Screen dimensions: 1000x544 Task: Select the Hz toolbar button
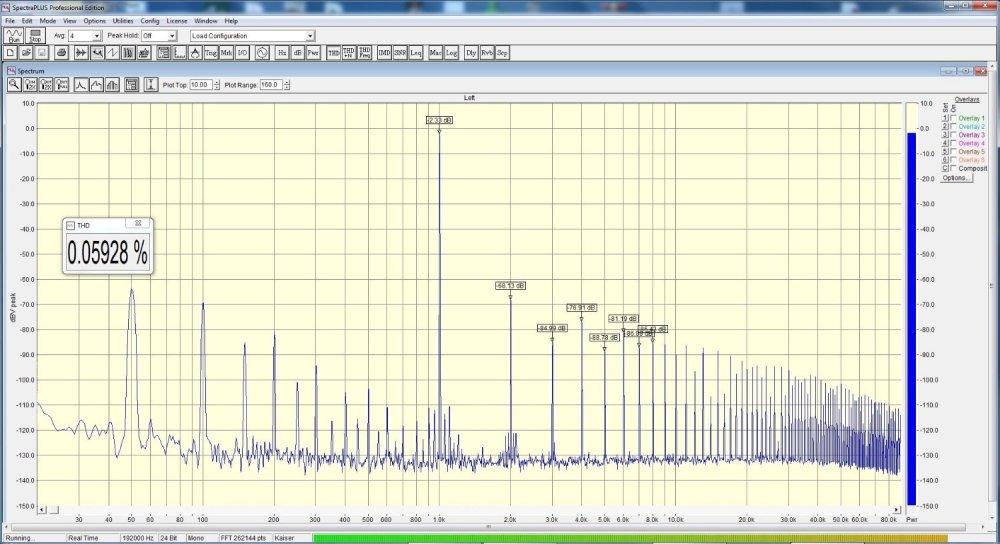[282, 52]
